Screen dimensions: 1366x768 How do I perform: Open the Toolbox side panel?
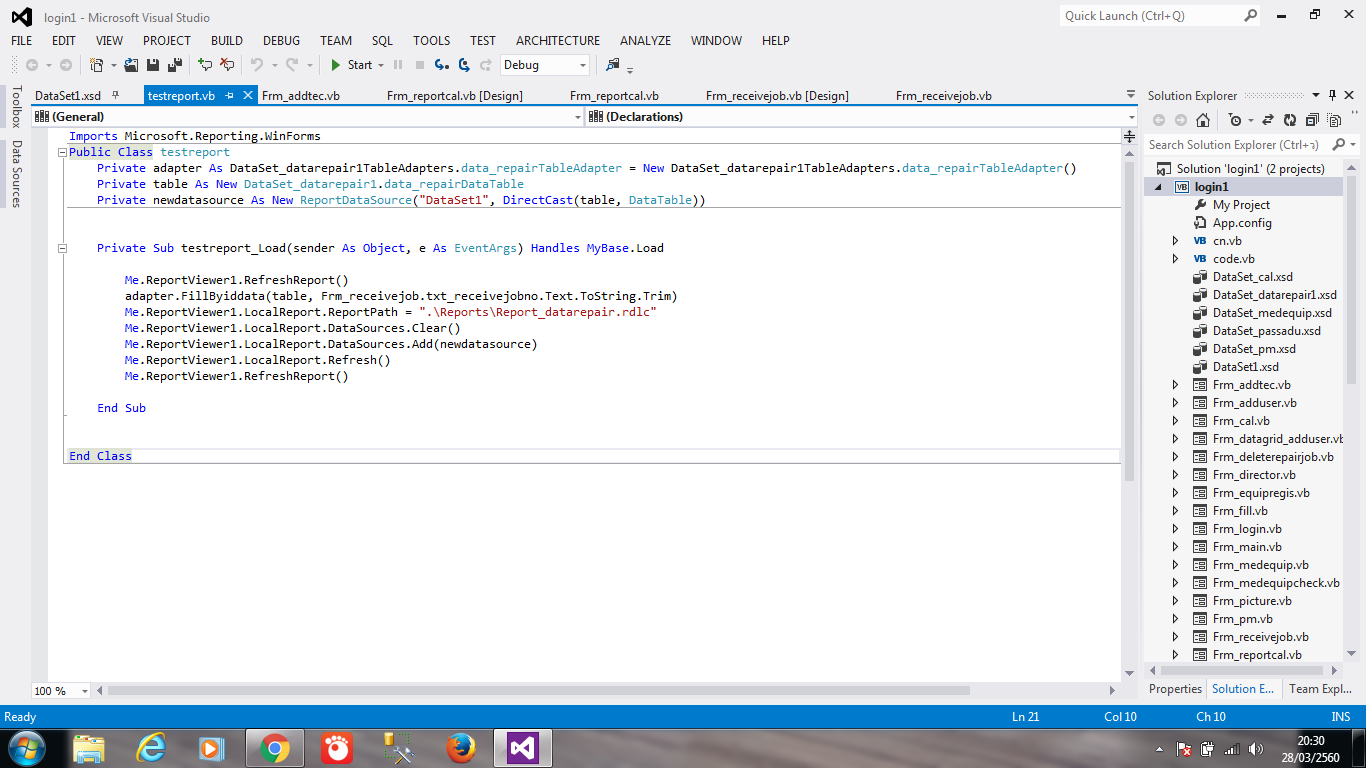pyautogui.click(x=16, y=107)
